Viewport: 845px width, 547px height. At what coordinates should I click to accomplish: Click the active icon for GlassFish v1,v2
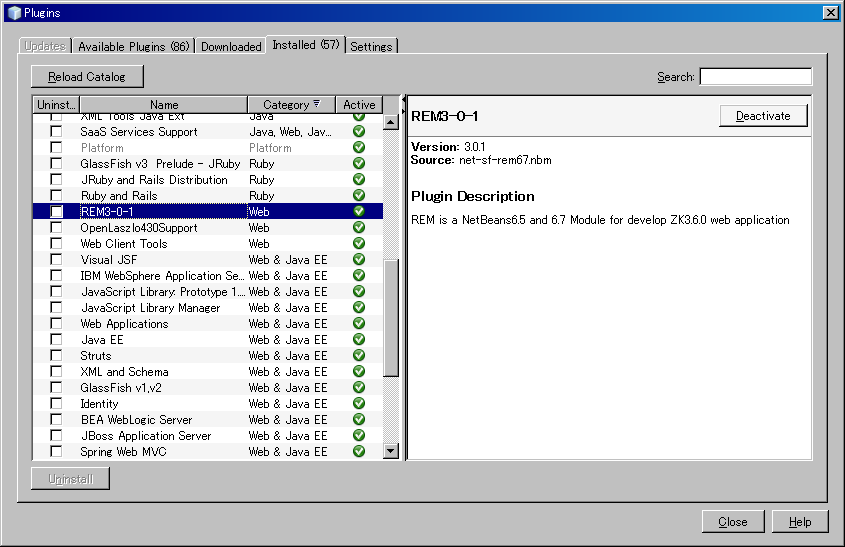click(x=359, y=387)
